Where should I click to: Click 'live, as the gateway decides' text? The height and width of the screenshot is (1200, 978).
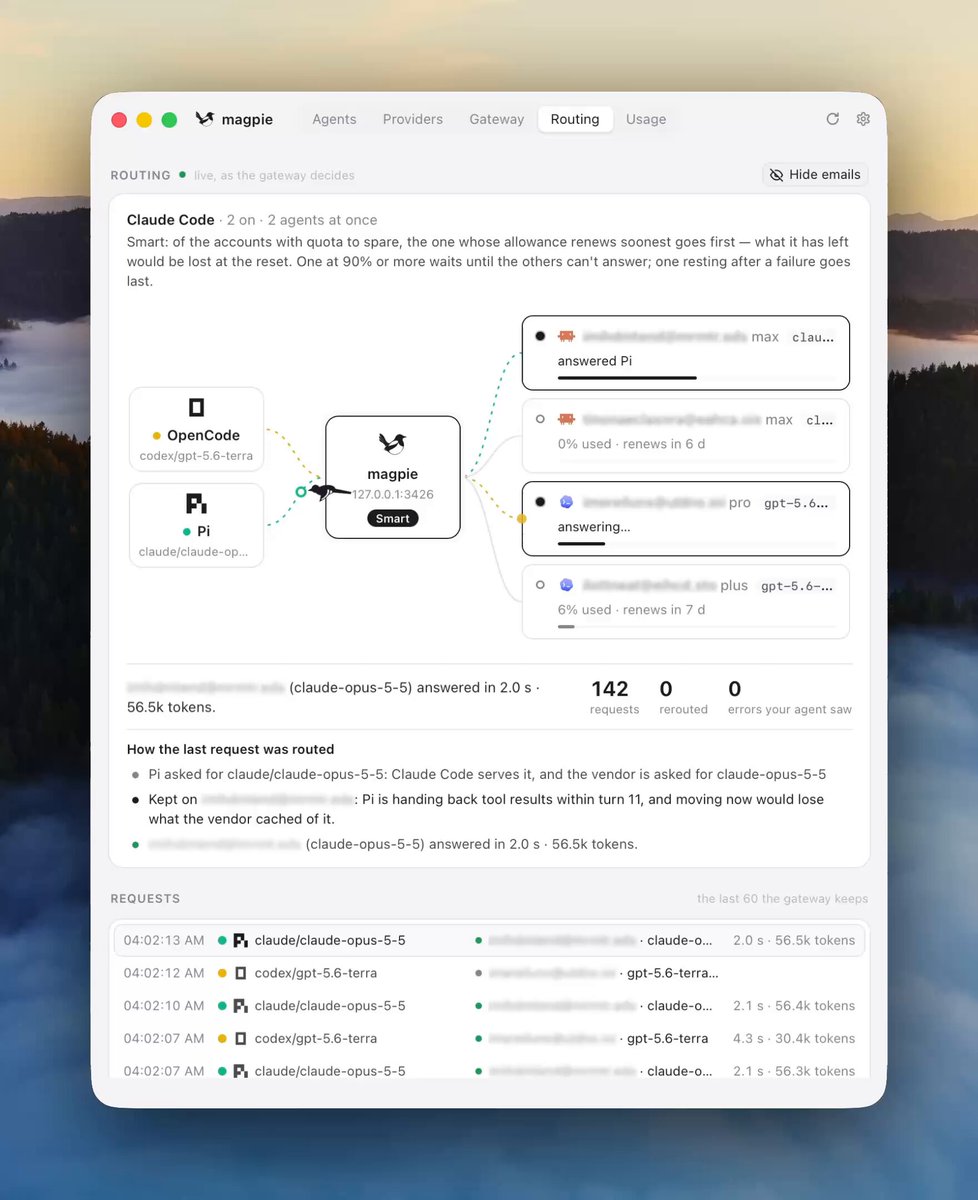tap(274, 175)
